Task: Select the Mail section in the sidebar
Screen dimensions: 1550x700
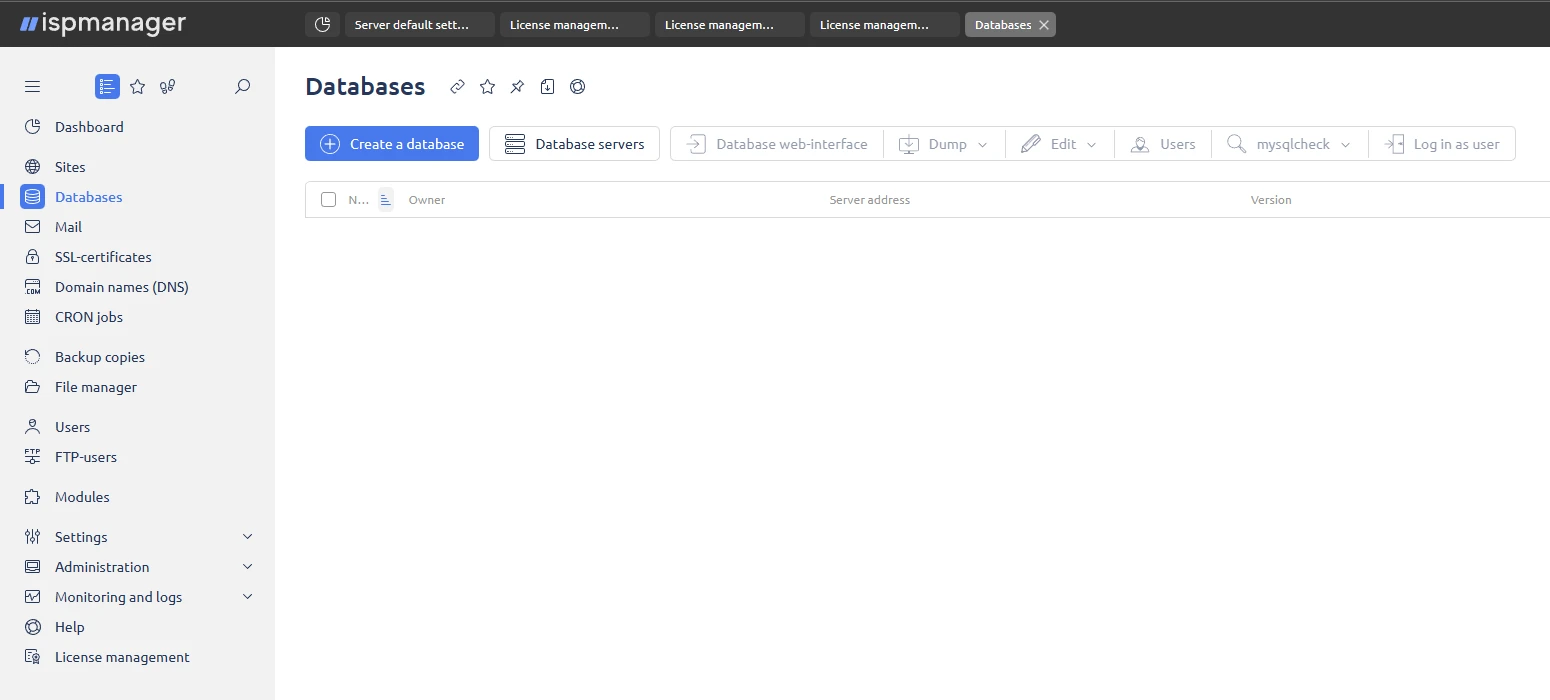Action: pos(66,226)
